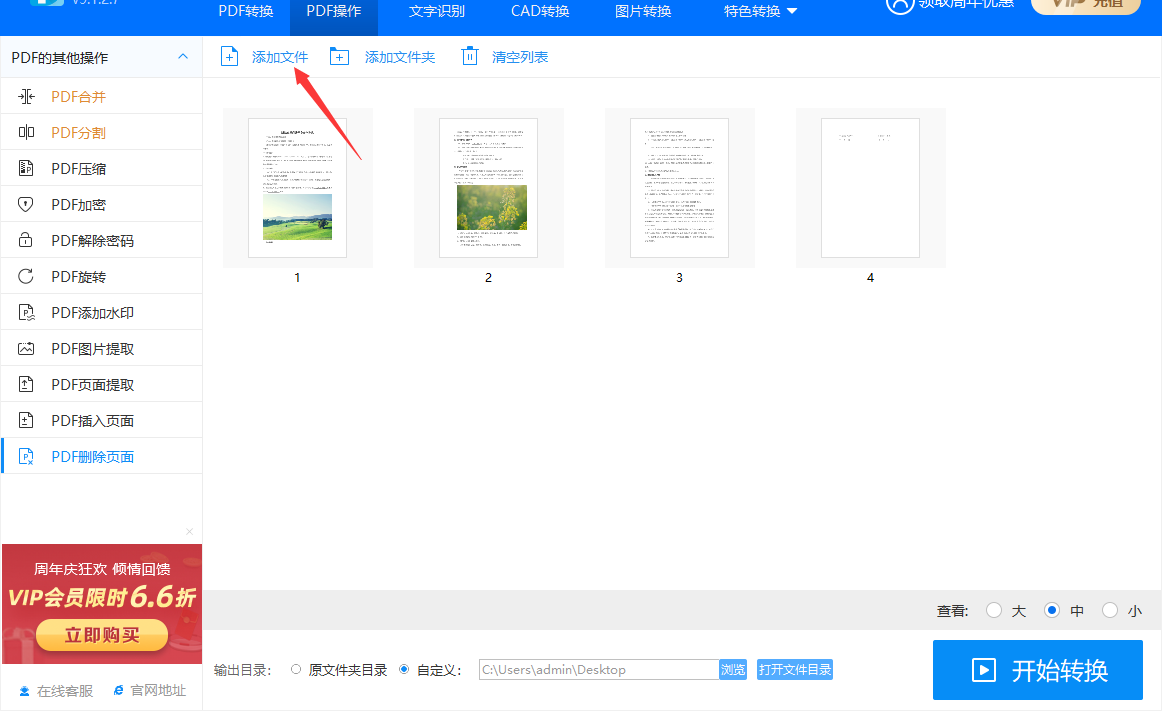Select PDF图片提取 in sidebar
The image size is (1162, 711).
(x=102, y=348)
